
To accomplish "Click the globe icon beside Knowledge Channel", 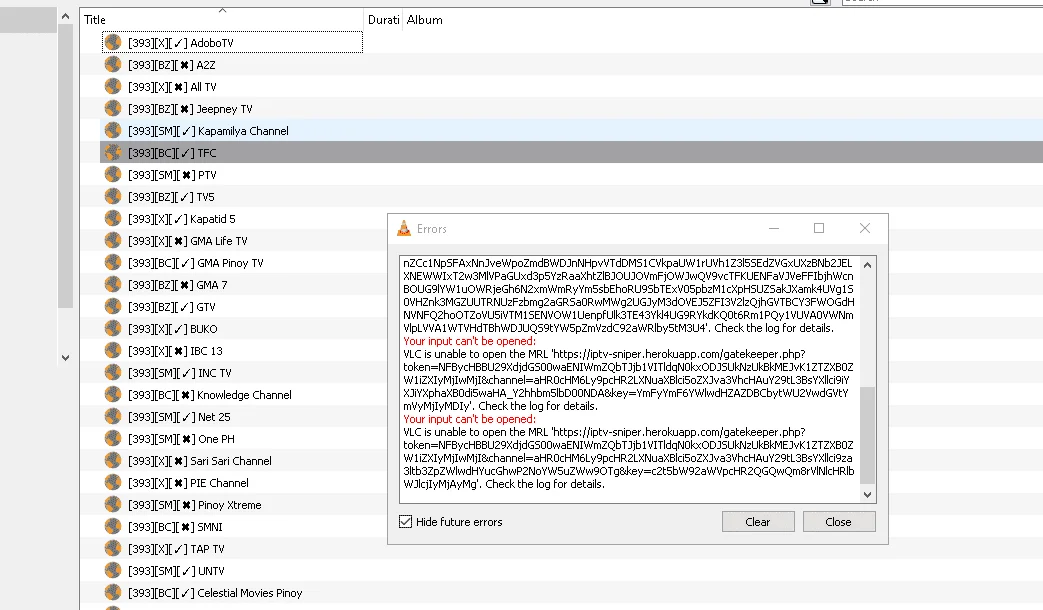I will [113, 394].
